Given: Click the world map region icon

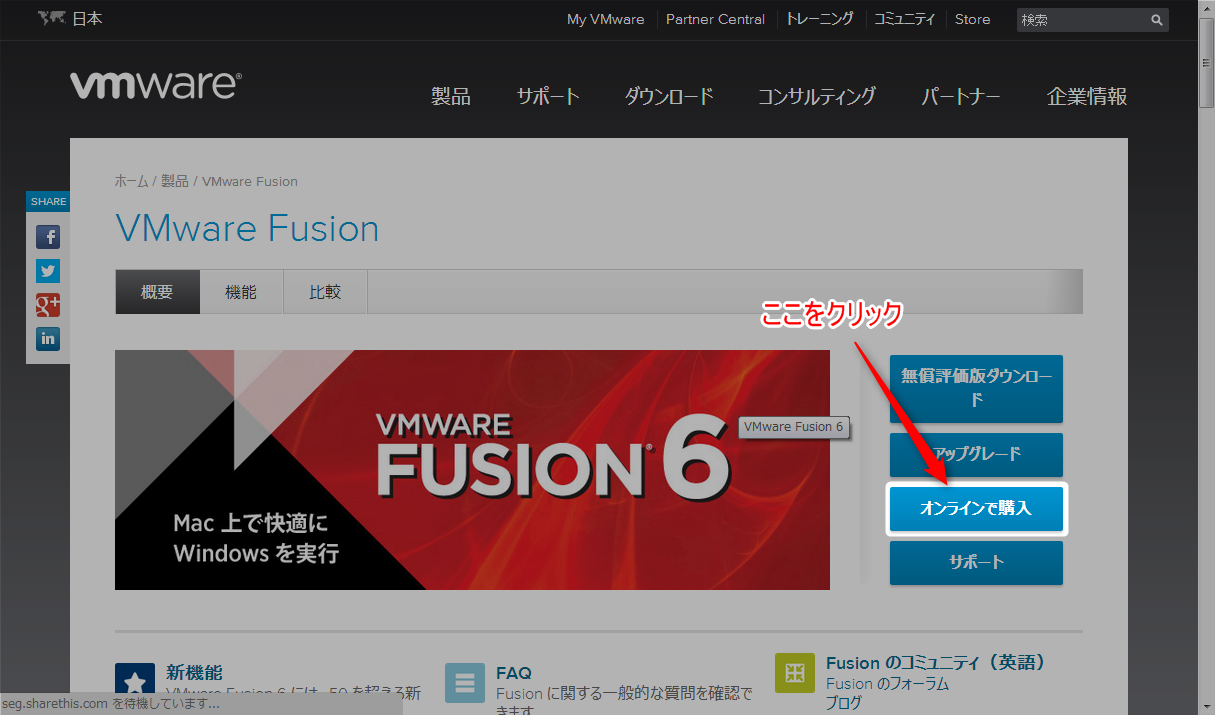Looking at the screenshot, I should [x=52, y=19].
